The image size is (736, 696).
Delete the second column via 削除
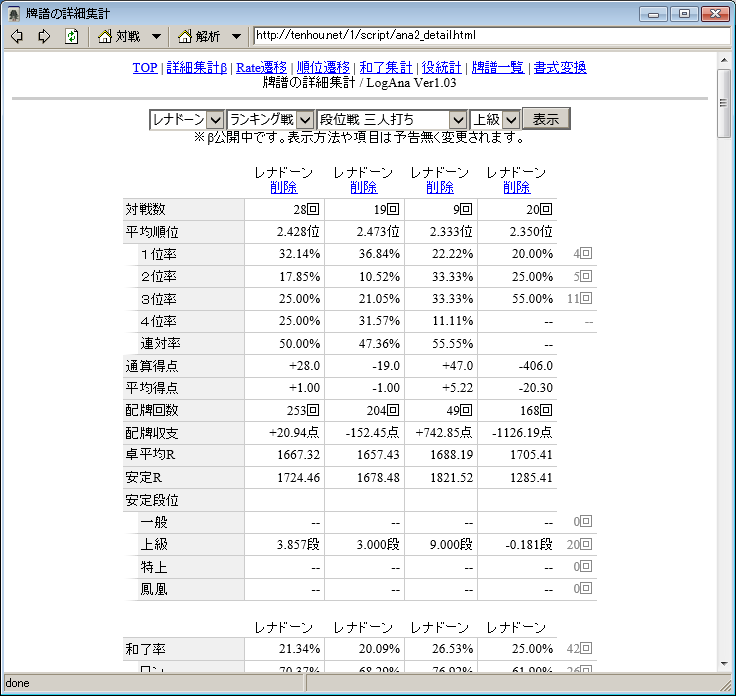[364, 188]
